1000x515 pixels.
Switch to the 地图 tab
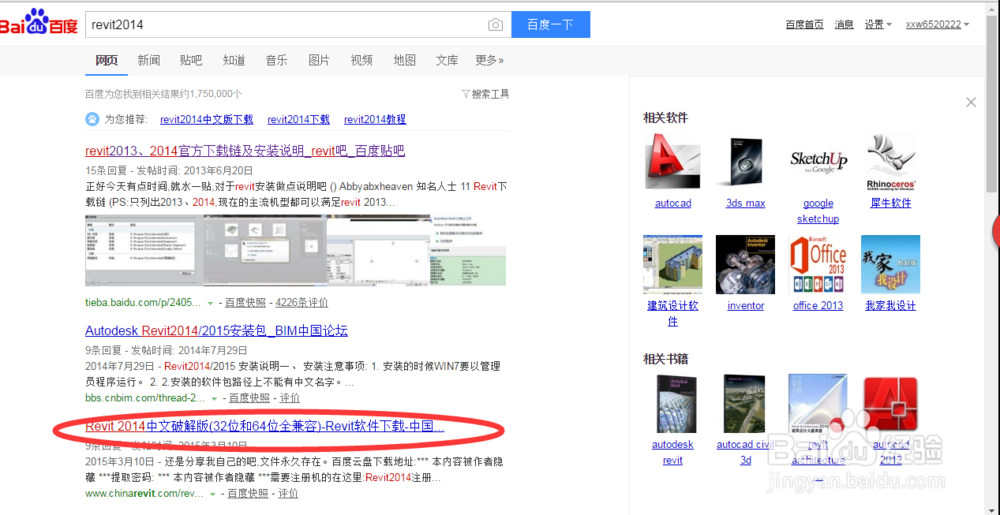coord(404,61)
